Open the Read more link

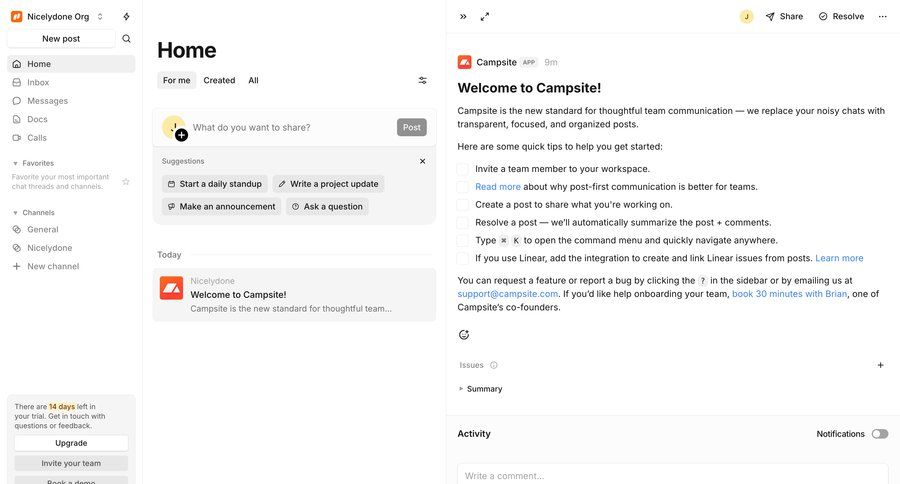click(x=498, y=187)
